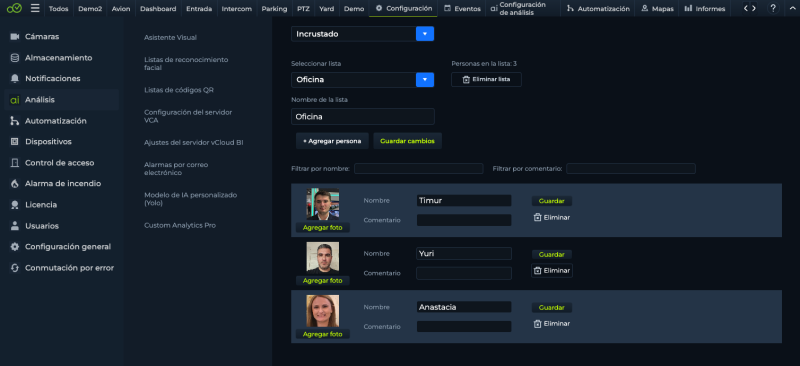
Task: Click the Filtrar por nombre field
Action: [418, 168]
